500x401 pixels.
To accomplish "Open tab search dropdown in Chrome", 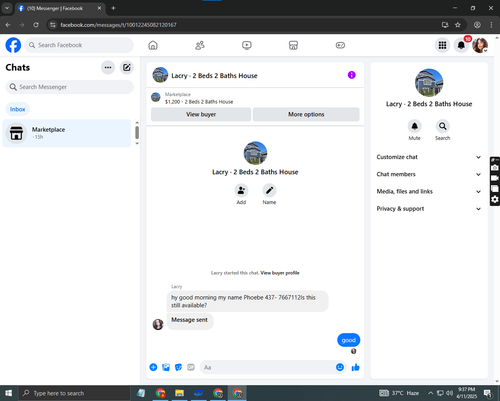I will tap(7, 8).
